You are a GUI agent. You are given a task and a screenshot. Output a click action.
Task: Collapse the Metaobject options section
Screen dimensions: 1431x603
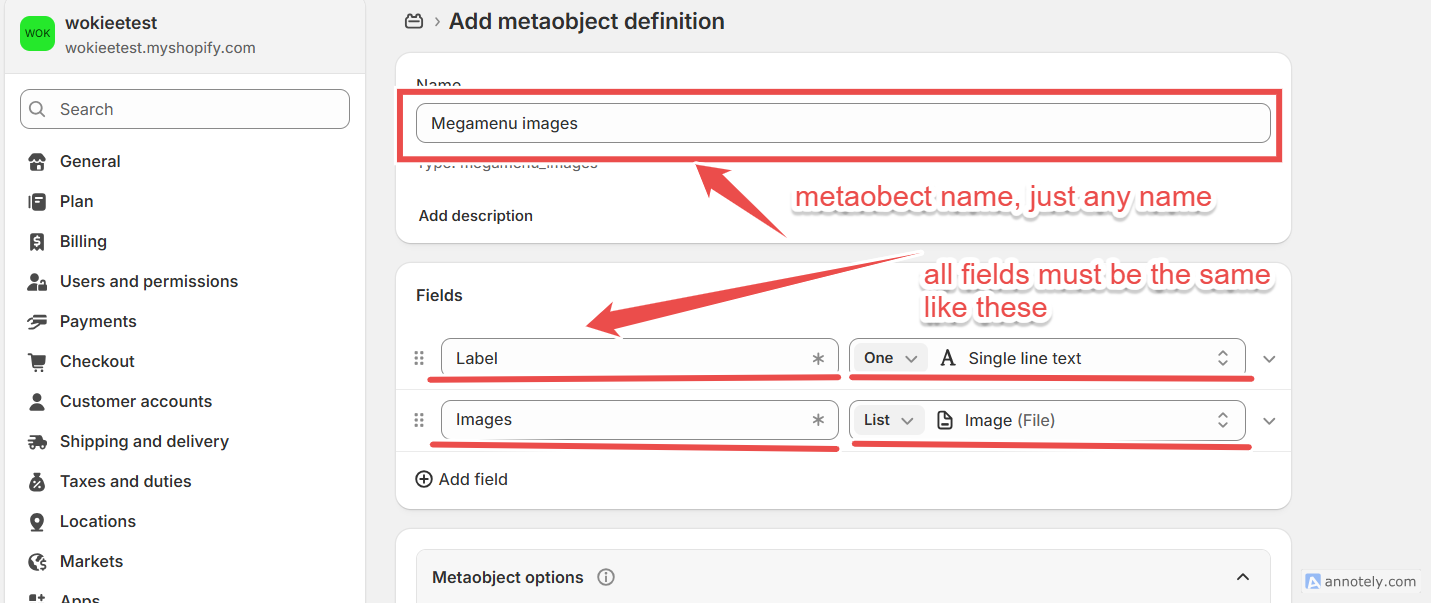[1242, 577]
